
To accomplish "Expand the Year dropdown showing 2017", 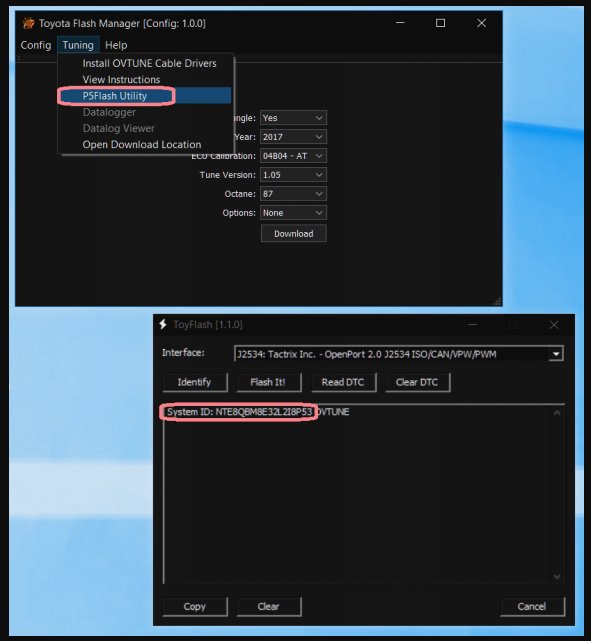I will pyautogui.click(x=293, y=137).
